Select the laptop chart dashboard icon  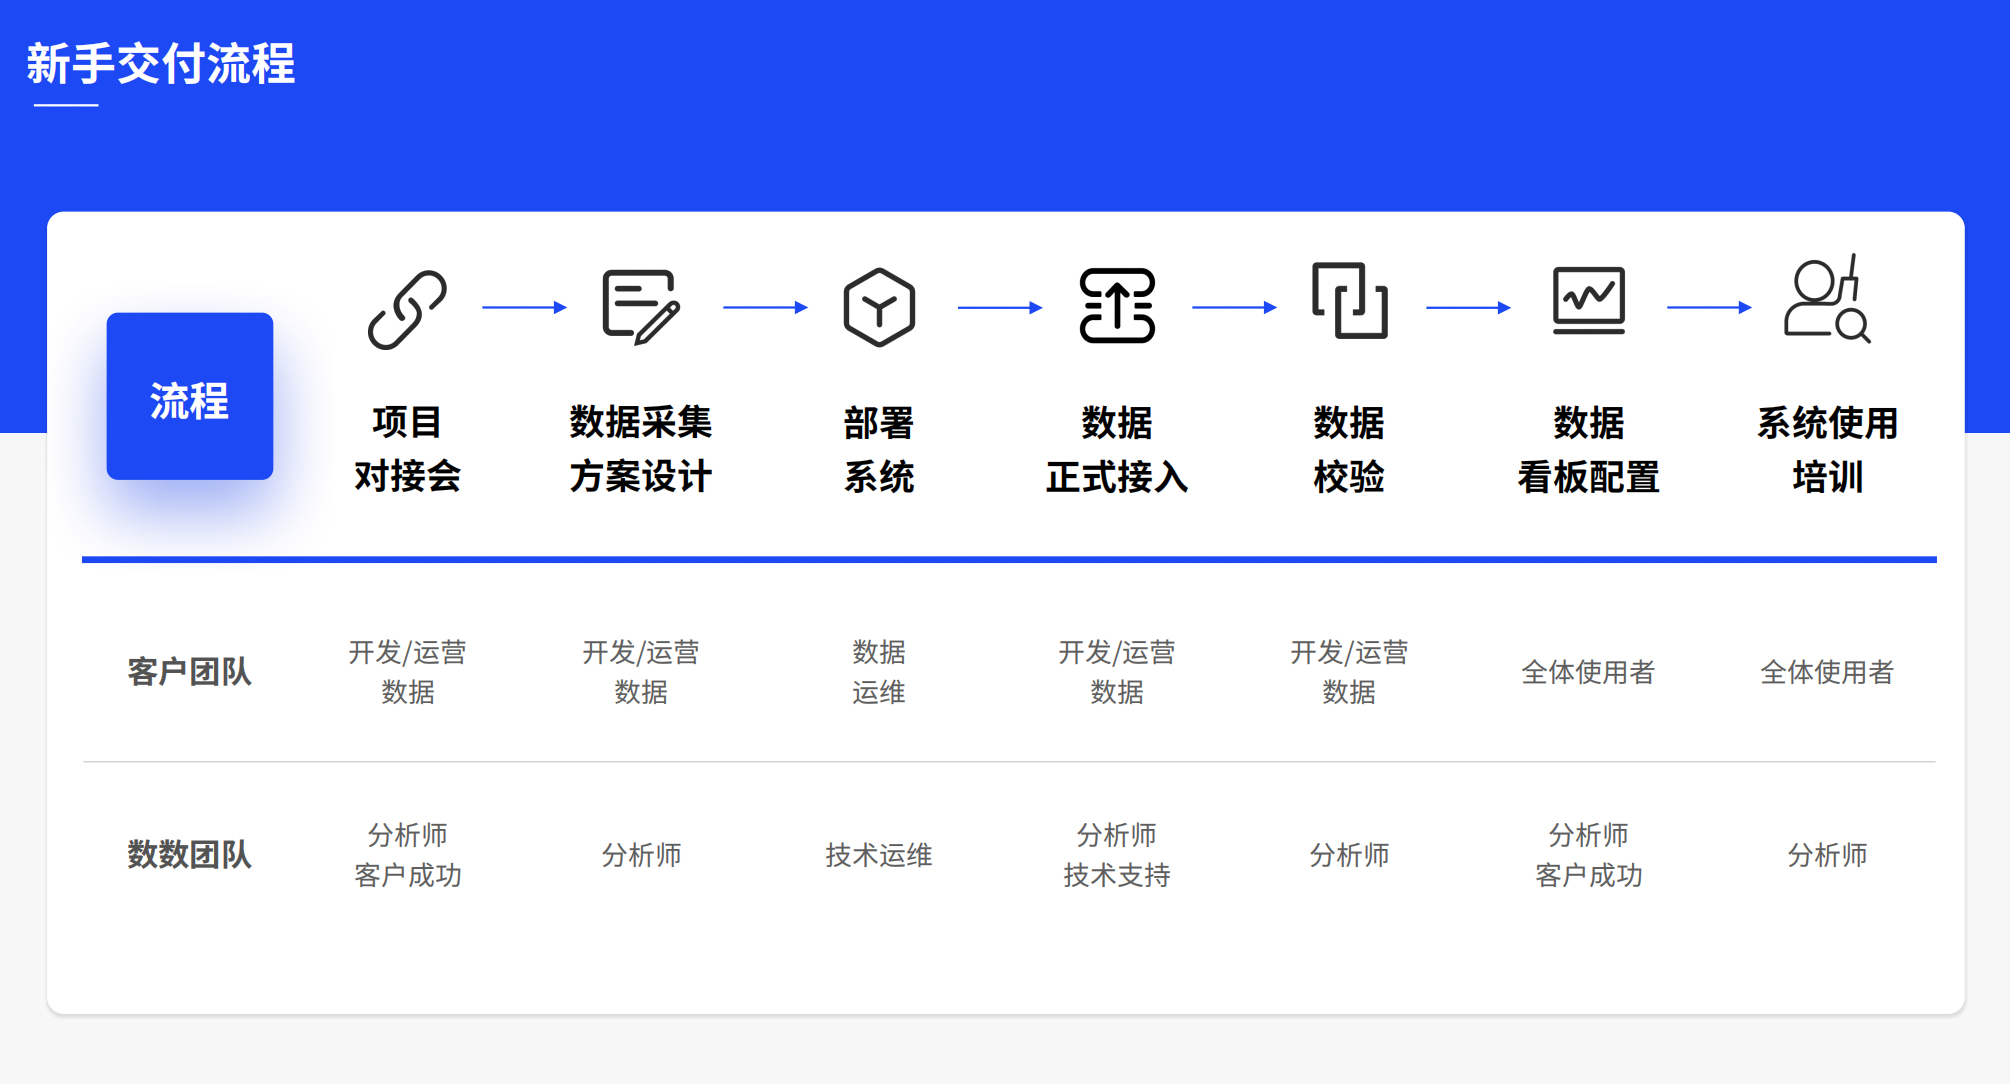click(1588, 300)
